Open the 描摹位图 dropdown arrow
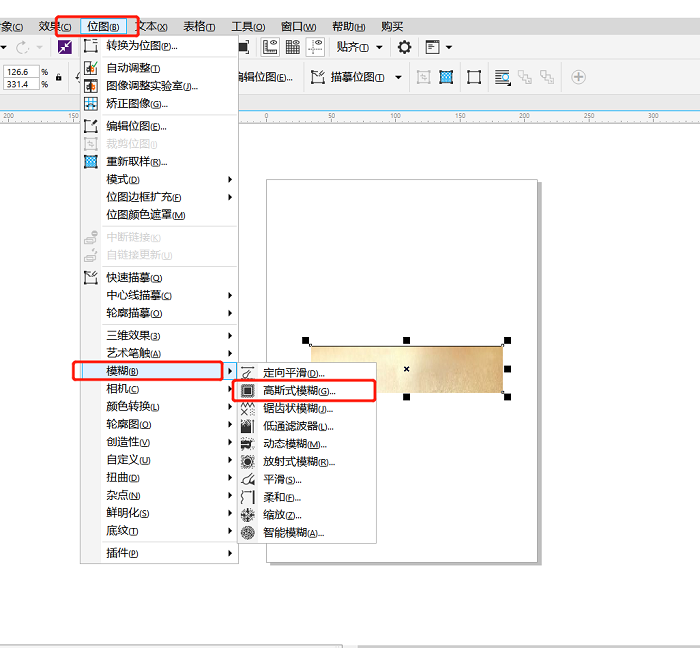 tap(398, 77)
